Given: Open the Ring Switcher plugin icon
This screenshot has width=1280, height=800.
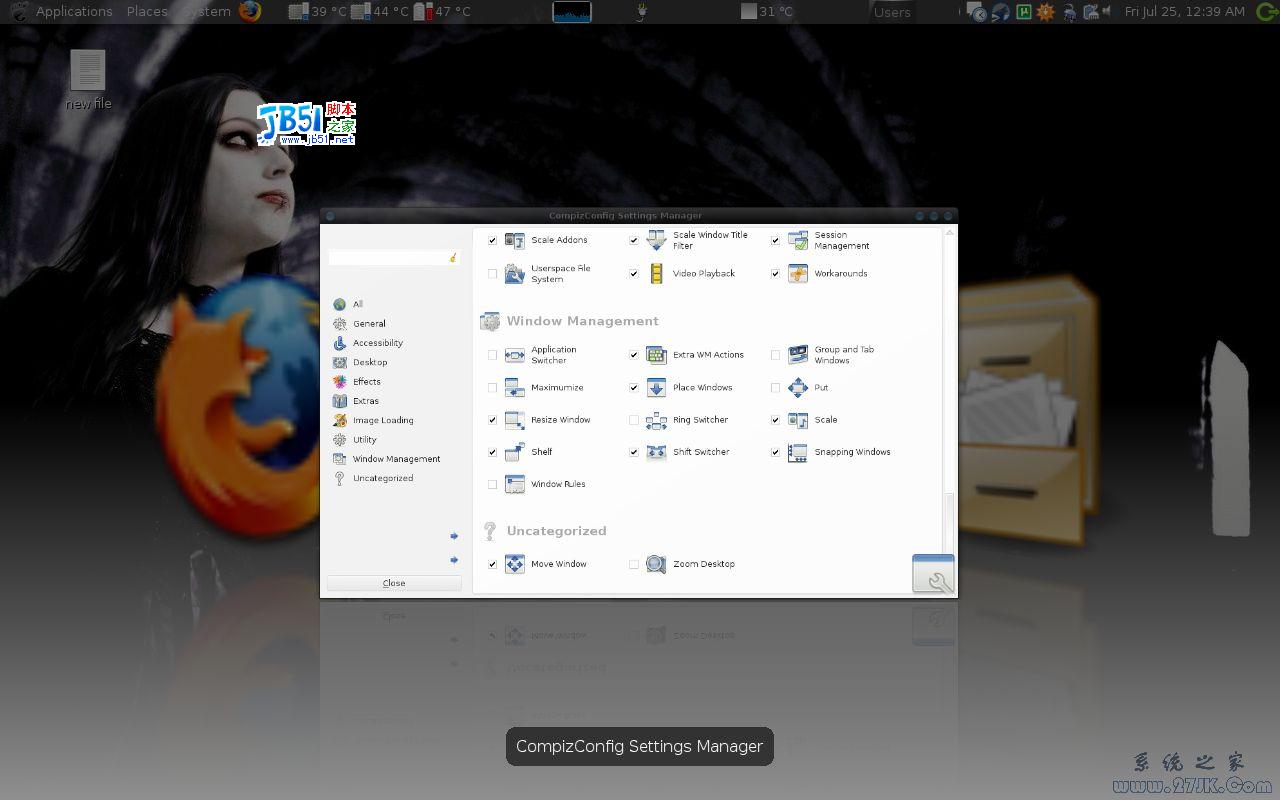Looking at the screenshot, I should coord(656,420).
